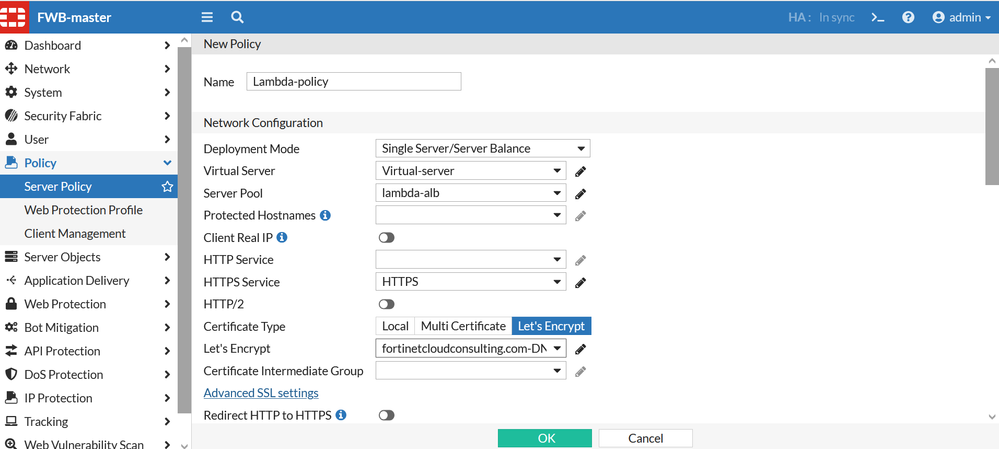Click edit icon beside HTTPS Service
This screenshot has width=999, height=449.
580,282
